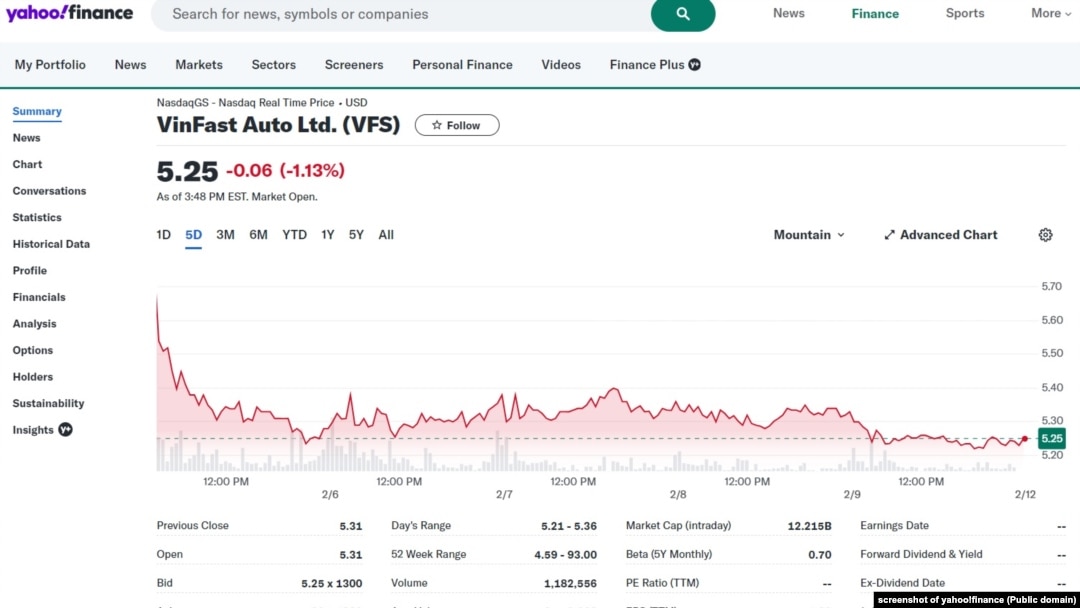Click the Previous Close value 5.31
This screenshot has height=608, width=1080.
[351, 526]
